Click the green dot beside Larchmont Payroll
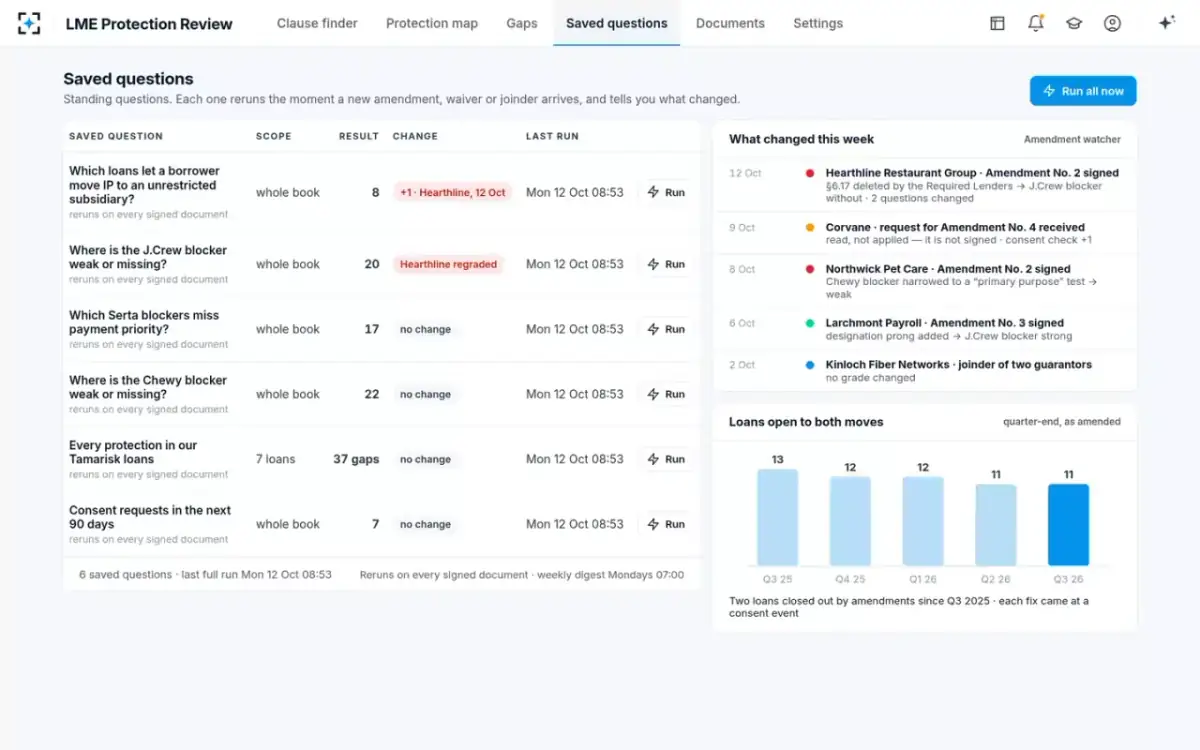Viewport: 1200px width, 750px height. click(810, 323)
